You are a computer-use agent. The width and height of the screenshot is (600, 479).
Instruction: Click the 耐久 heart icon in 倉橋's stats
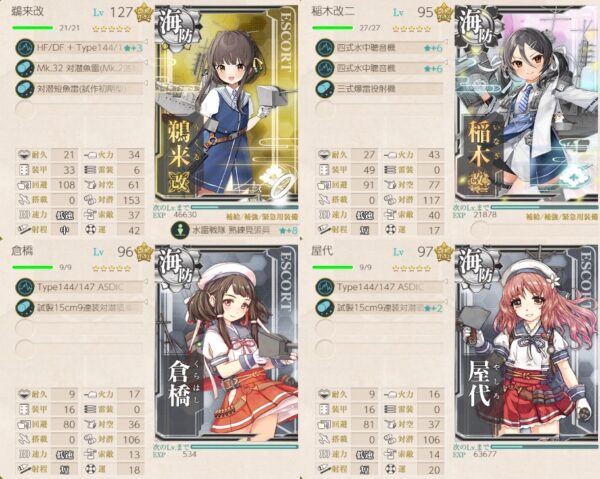click(x=24, y=393)
